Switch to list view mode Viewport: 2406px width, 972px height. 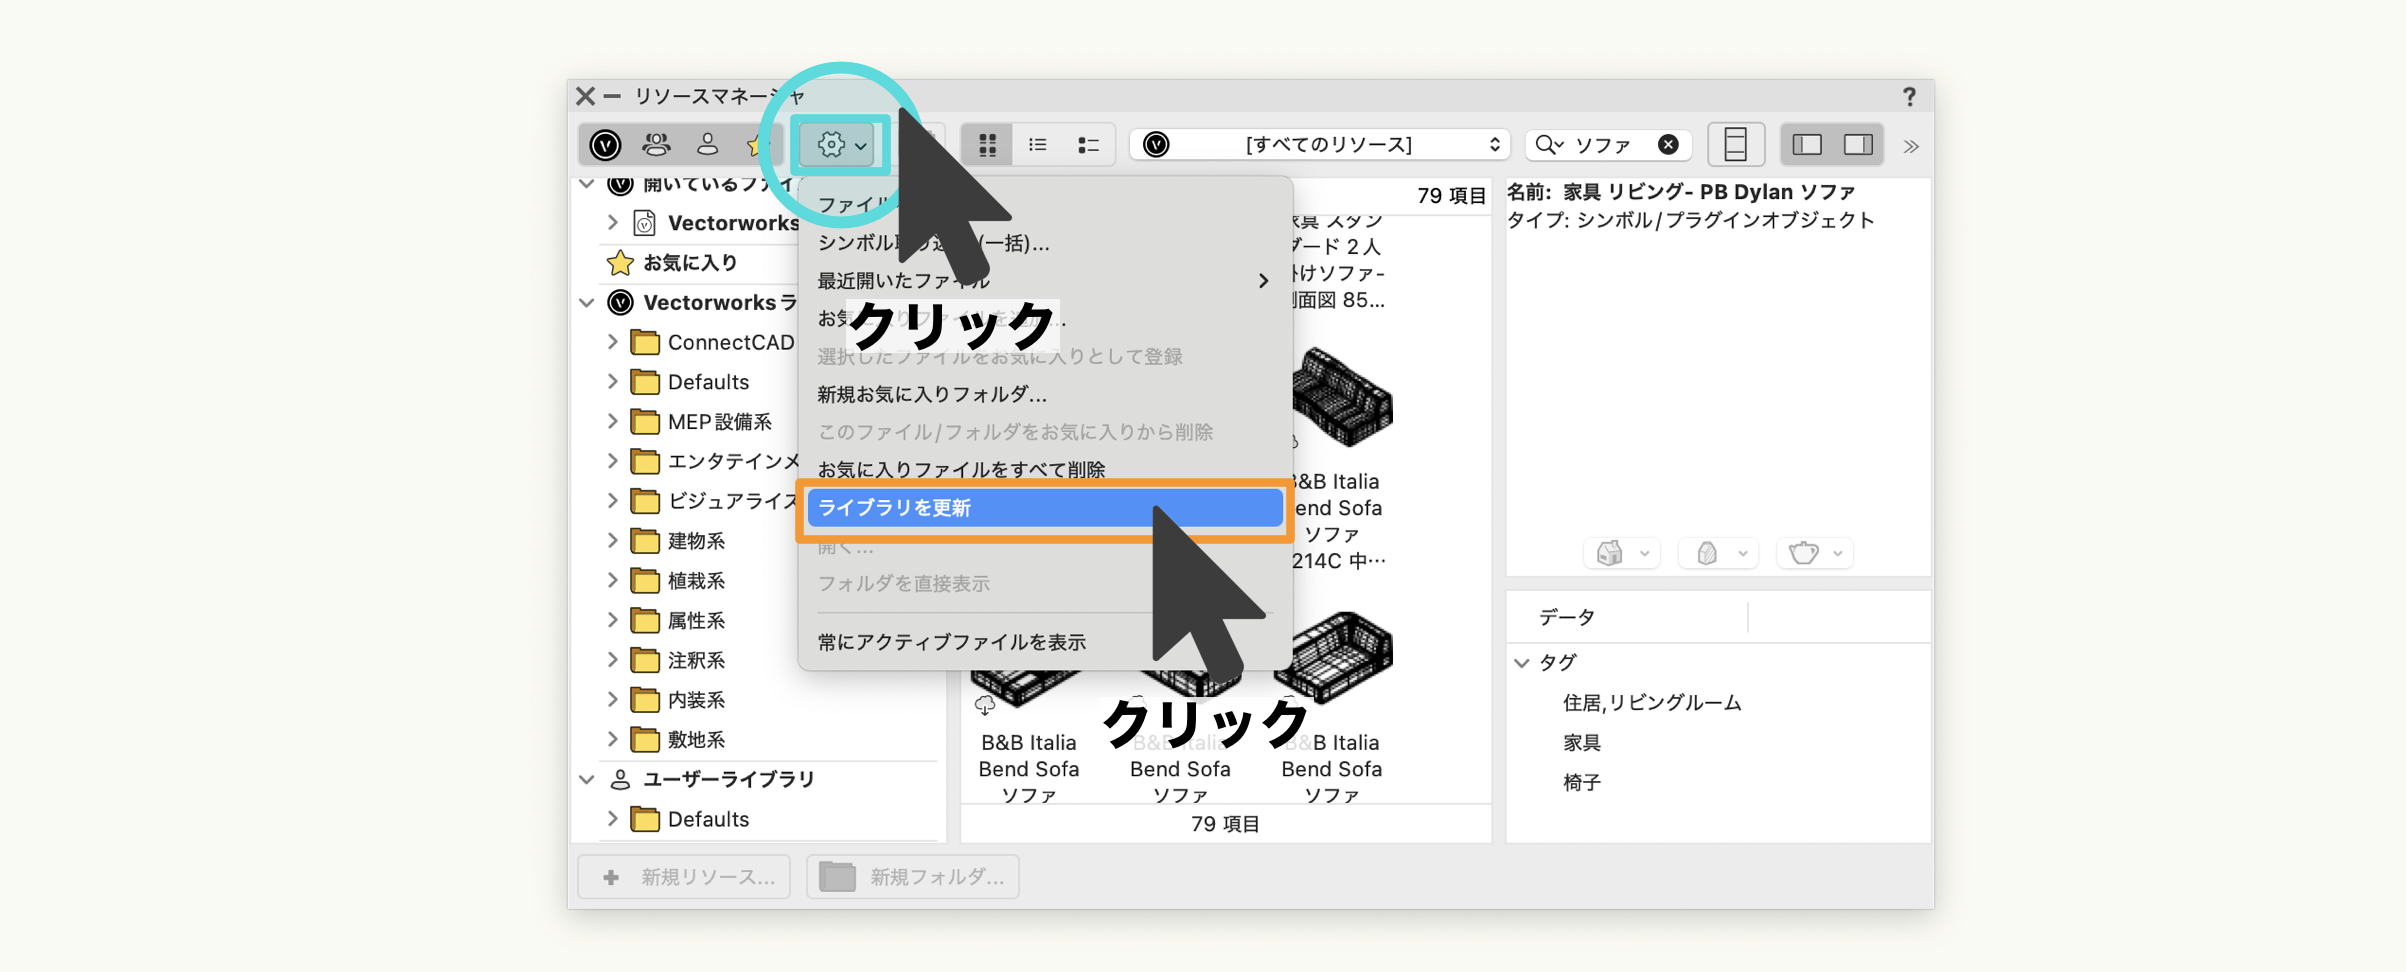(x=1037, y=146)
